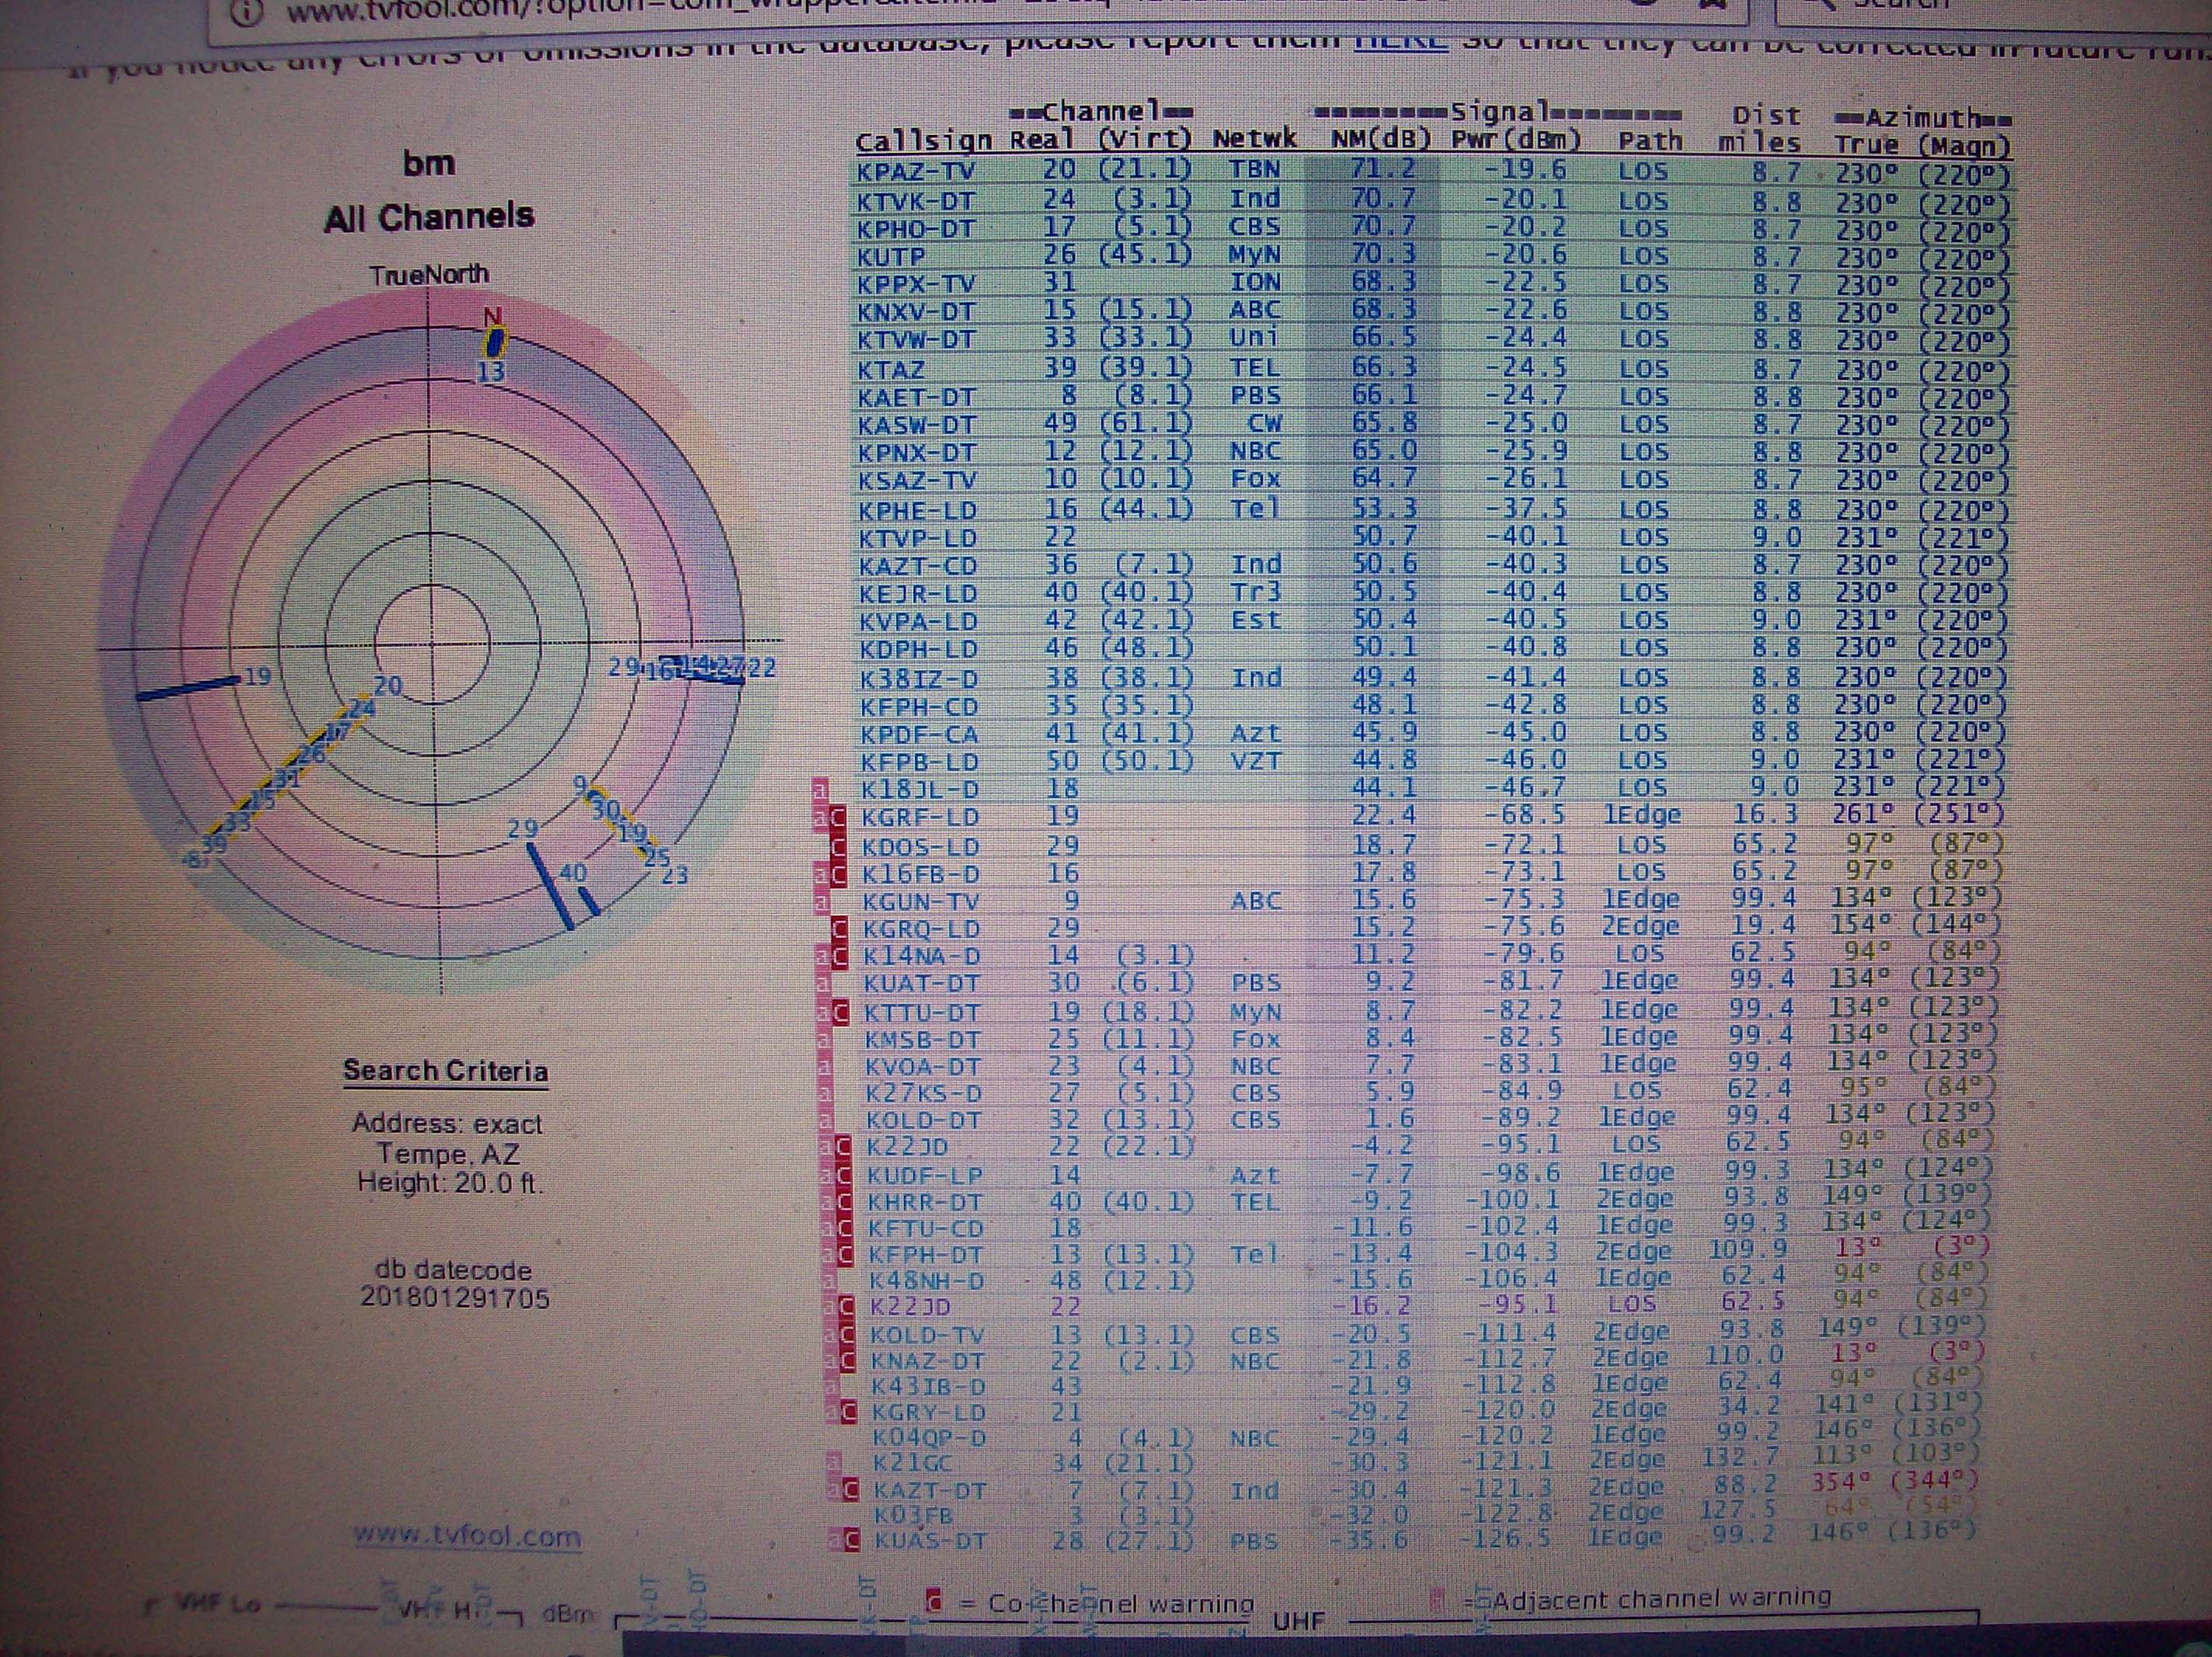Click the 71.2 NM(dB) value for KPAZ-TV
Viewport: 2212px width, 1657px height.
coord(1383,169)
